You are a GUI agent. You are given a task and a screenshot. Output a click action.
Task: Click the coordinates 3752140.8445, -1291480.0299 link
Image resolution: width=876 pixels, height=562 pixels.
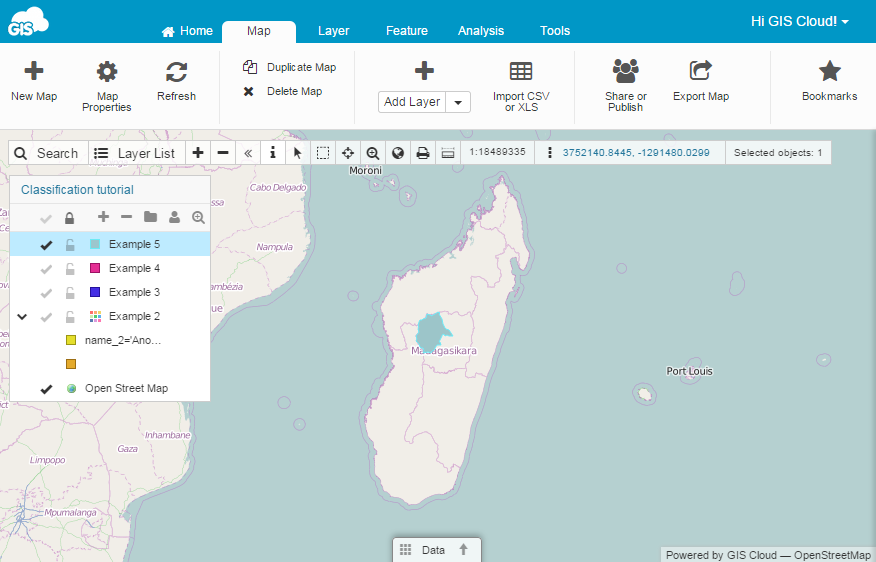[636, 153]
